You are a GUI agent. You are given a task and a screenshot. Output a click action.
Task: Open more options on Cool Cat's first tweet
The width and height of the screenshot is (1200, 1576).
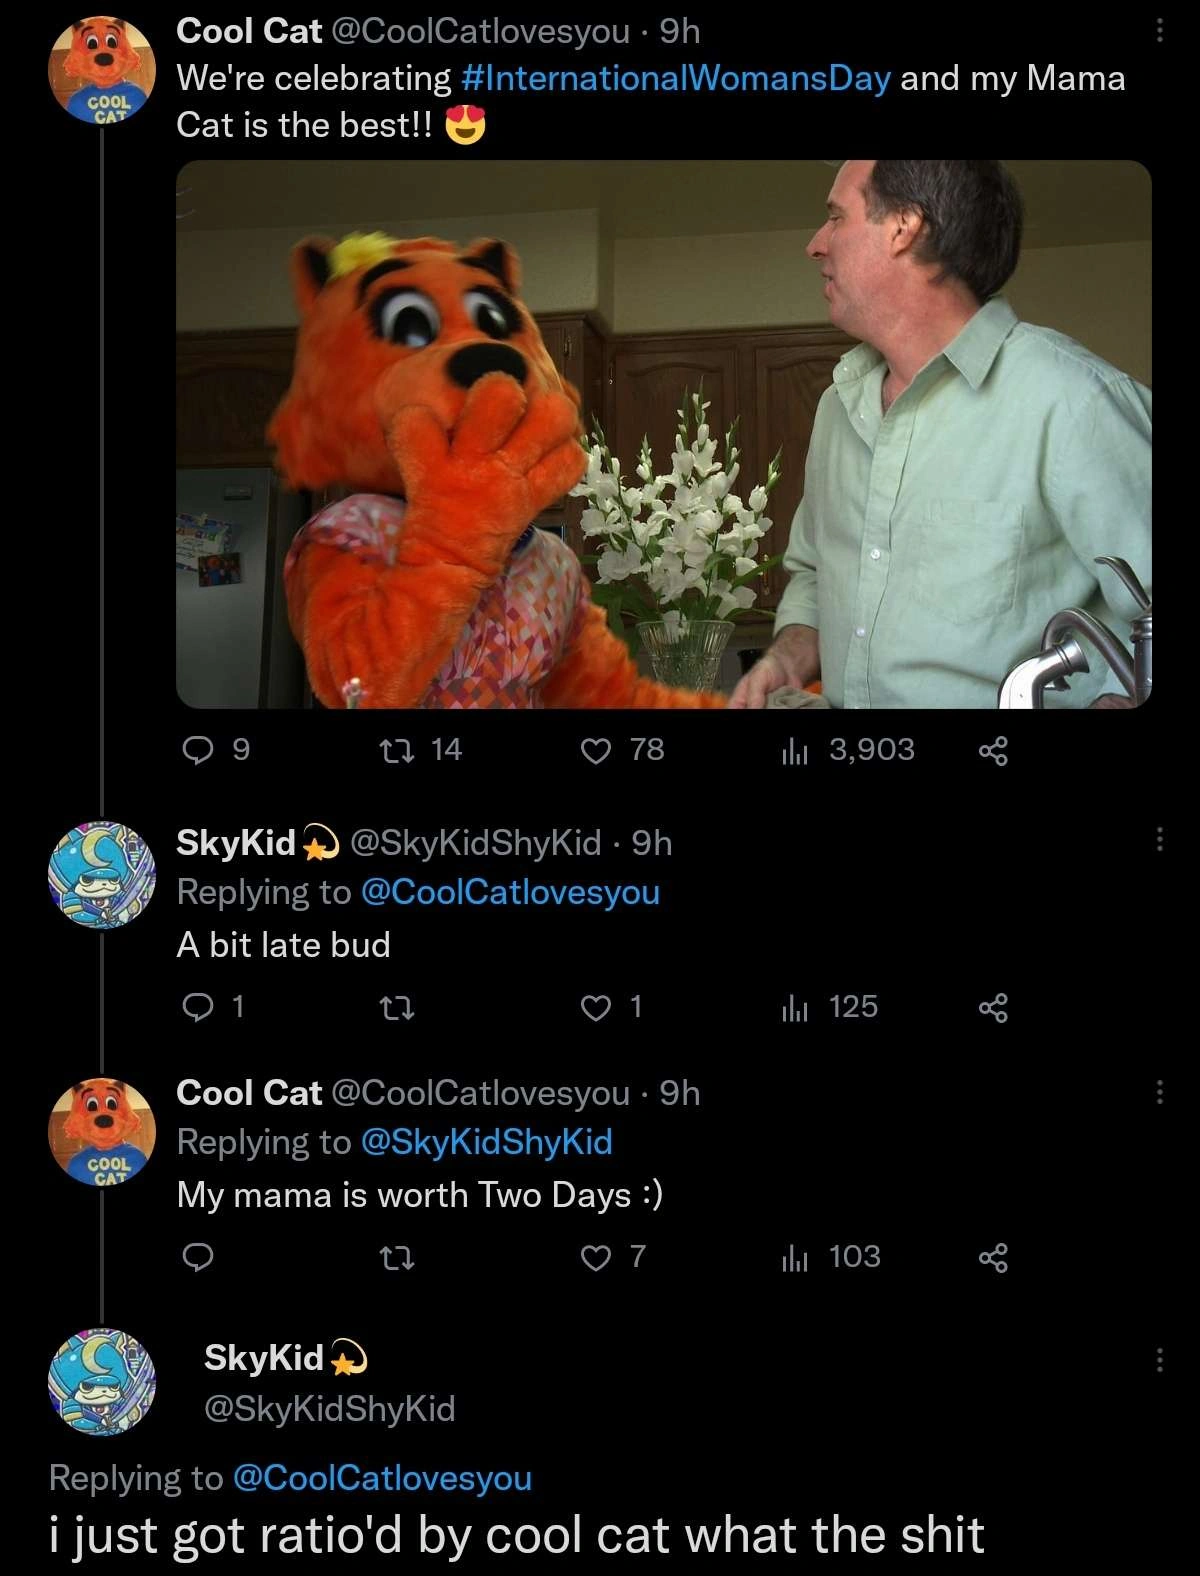coord(1159,31)
